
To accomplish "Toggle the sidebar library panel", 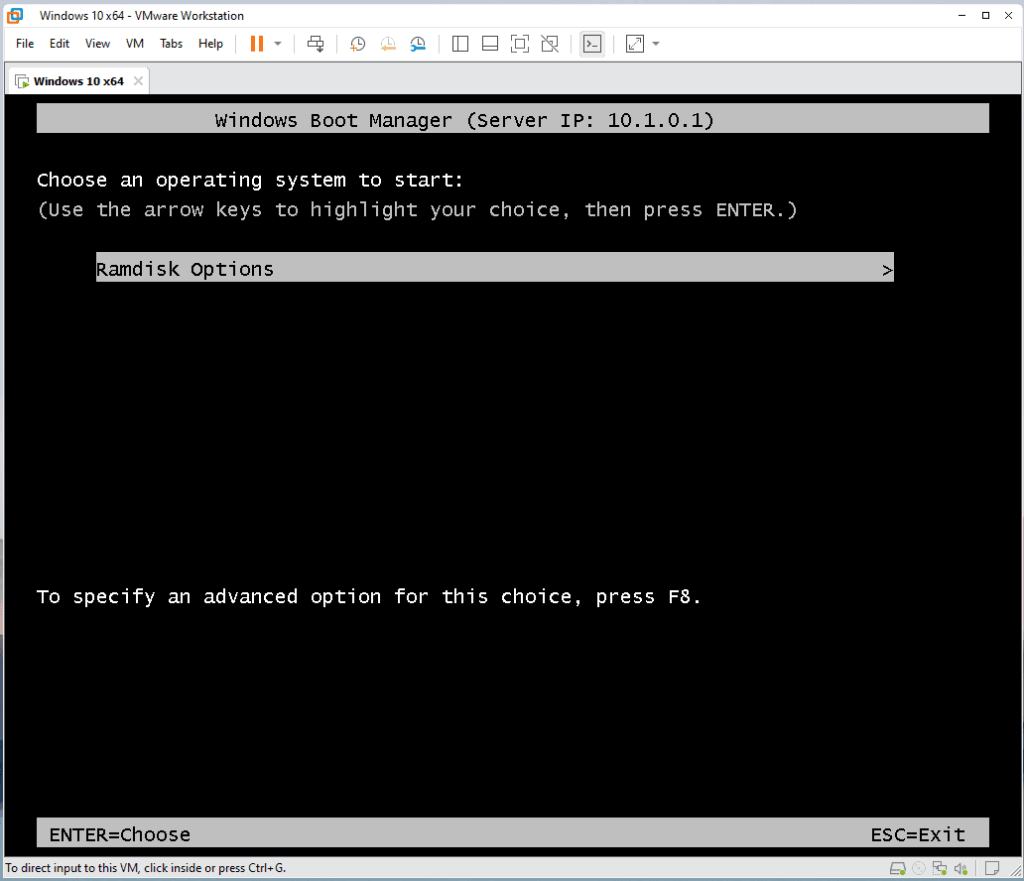I will [460, 44].
